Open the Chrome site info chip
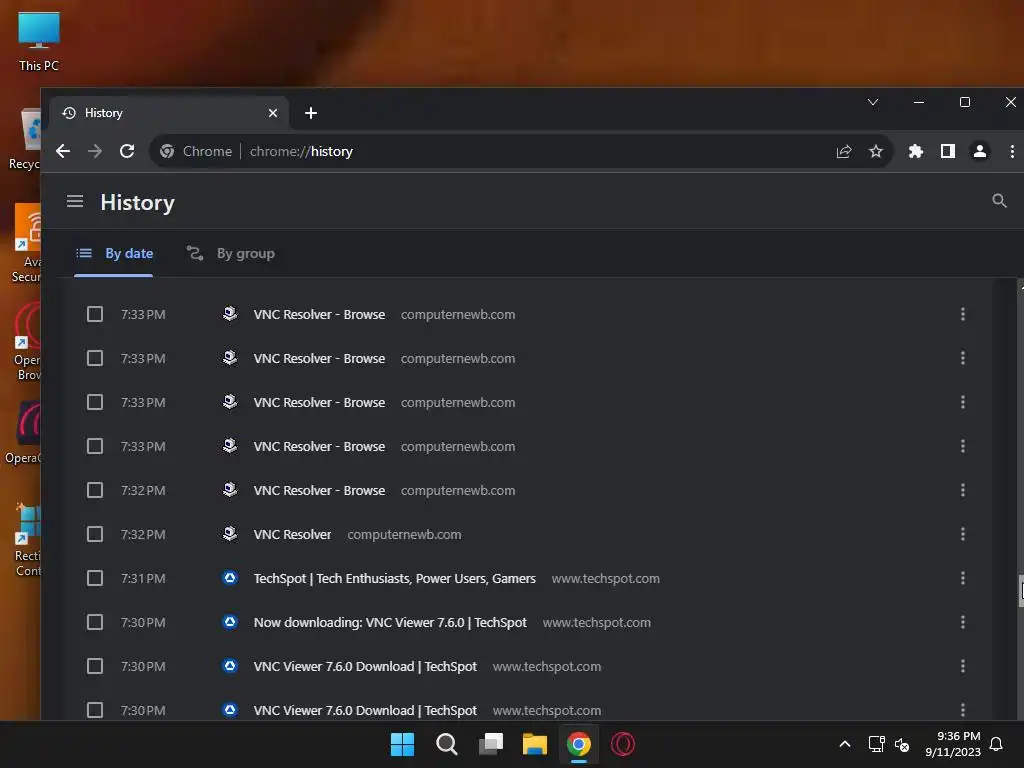The image size is (1024, 768). 196,152
